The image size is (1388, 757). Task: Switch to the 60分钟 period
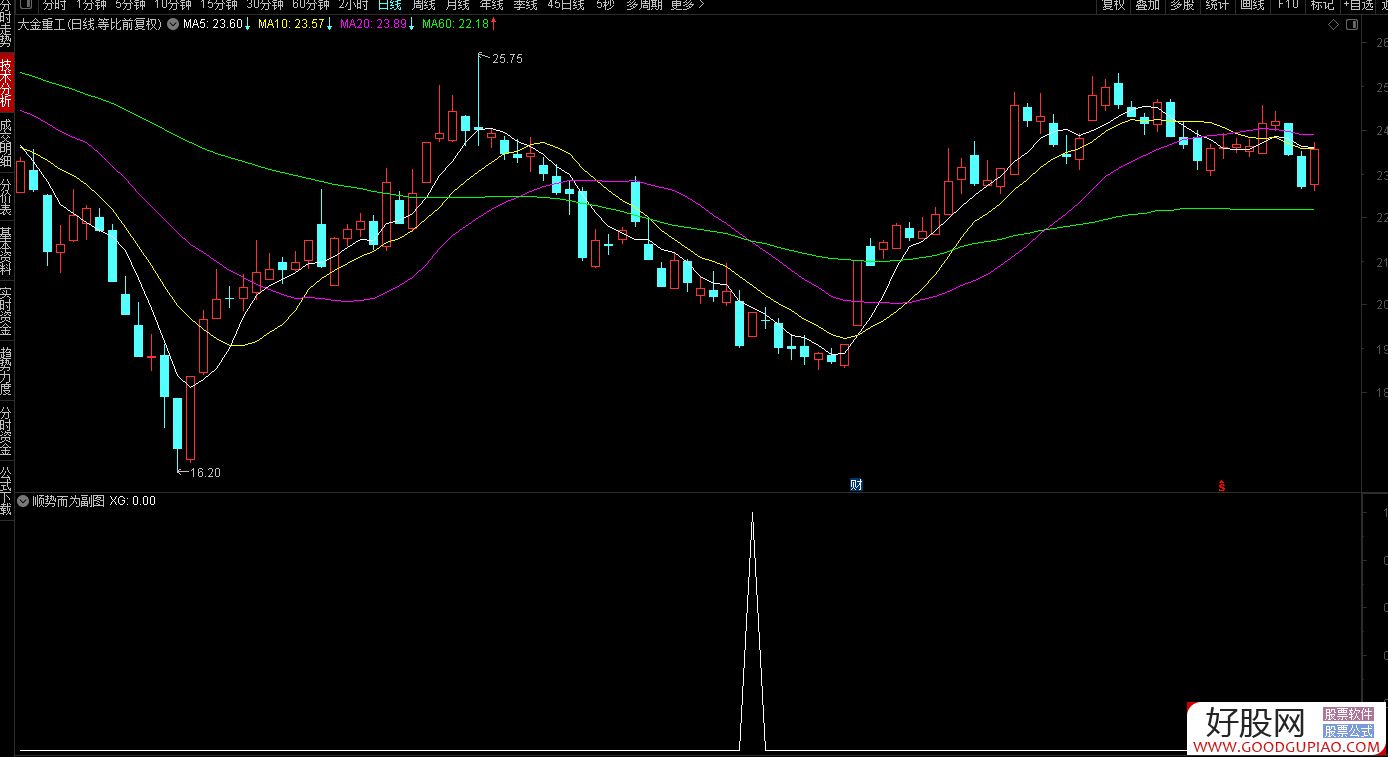(x=311, y=5)
